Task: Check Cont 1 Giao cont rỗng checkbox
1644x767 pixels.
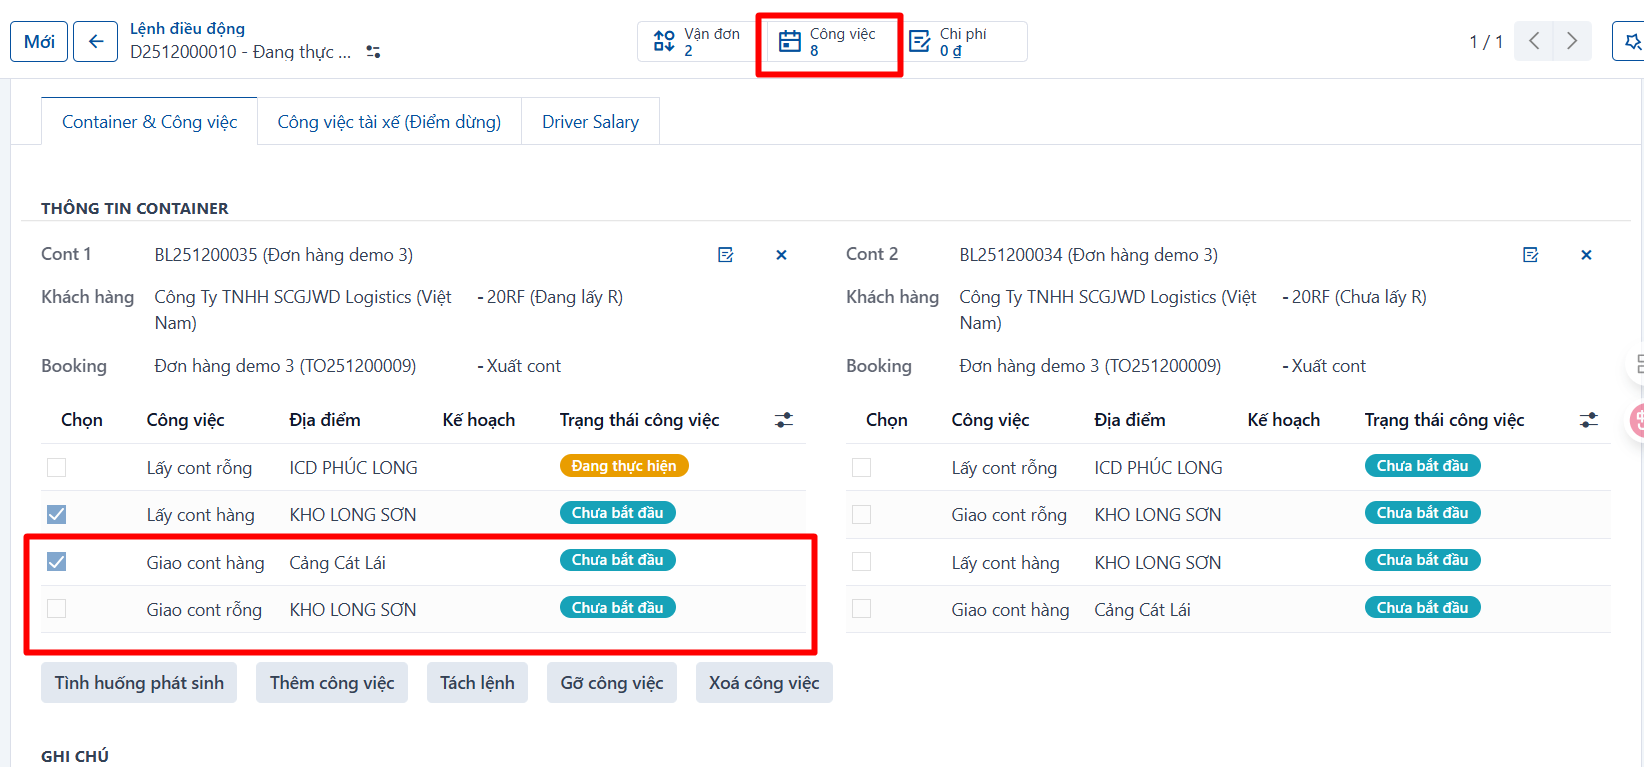Action: [57, 609]
